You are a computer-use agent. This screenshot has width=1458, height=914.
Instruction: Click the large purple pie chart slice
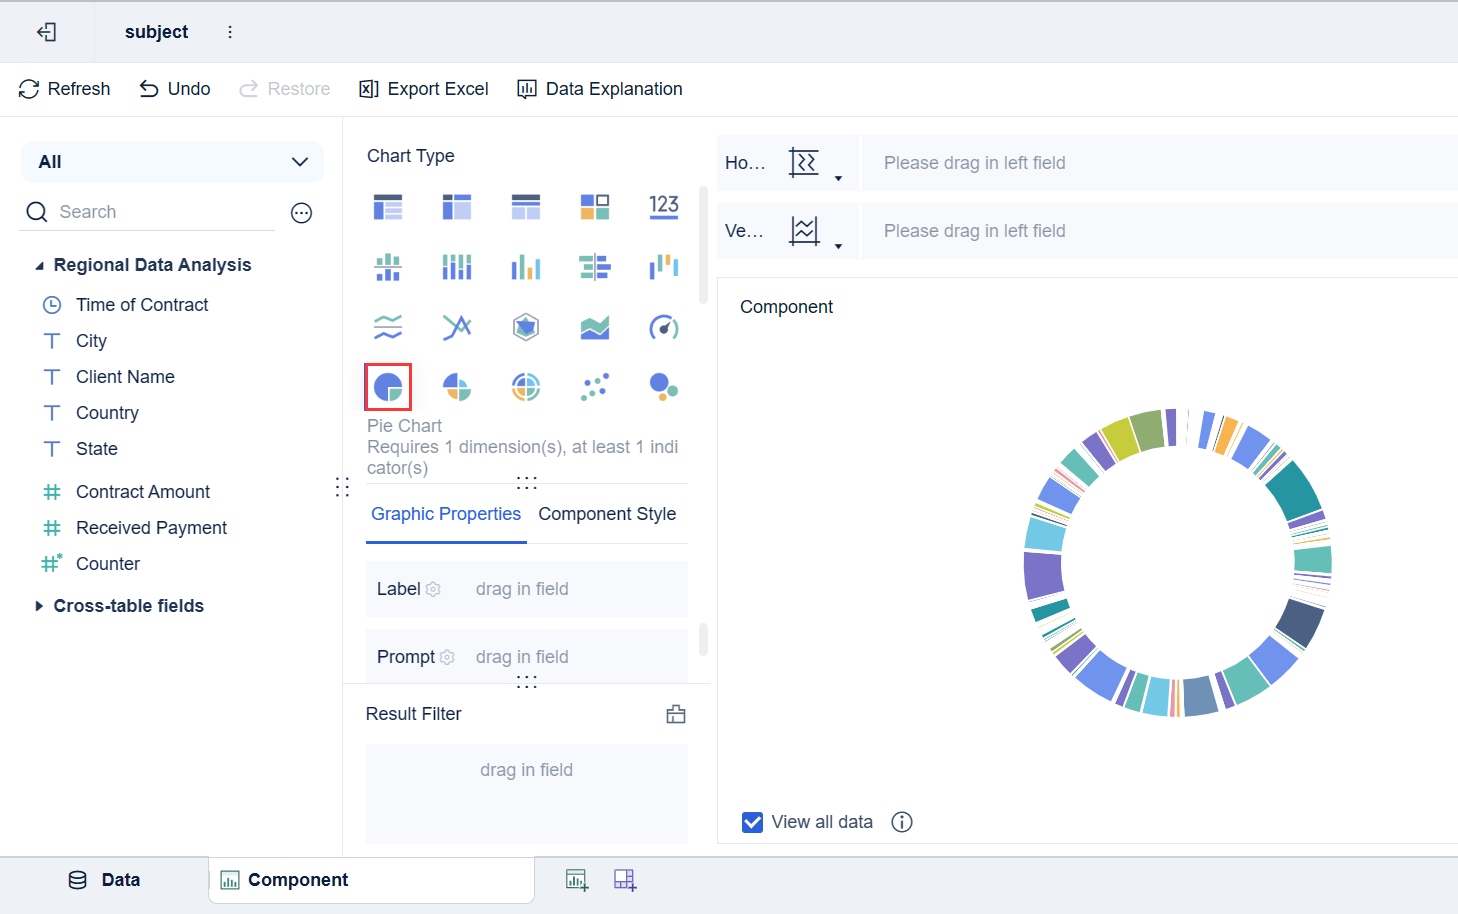(1043, 575)
